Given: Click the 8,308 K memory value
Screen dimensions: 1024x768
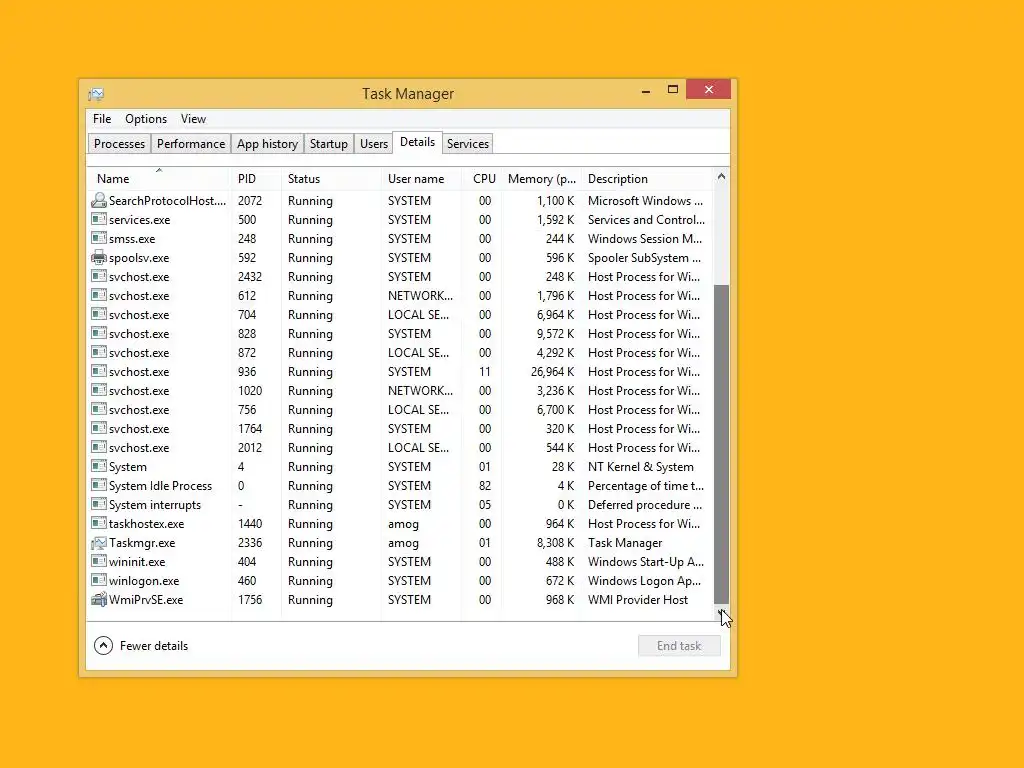Looking at the screenshot, I should pyautogui.click(x=556, y=543).
